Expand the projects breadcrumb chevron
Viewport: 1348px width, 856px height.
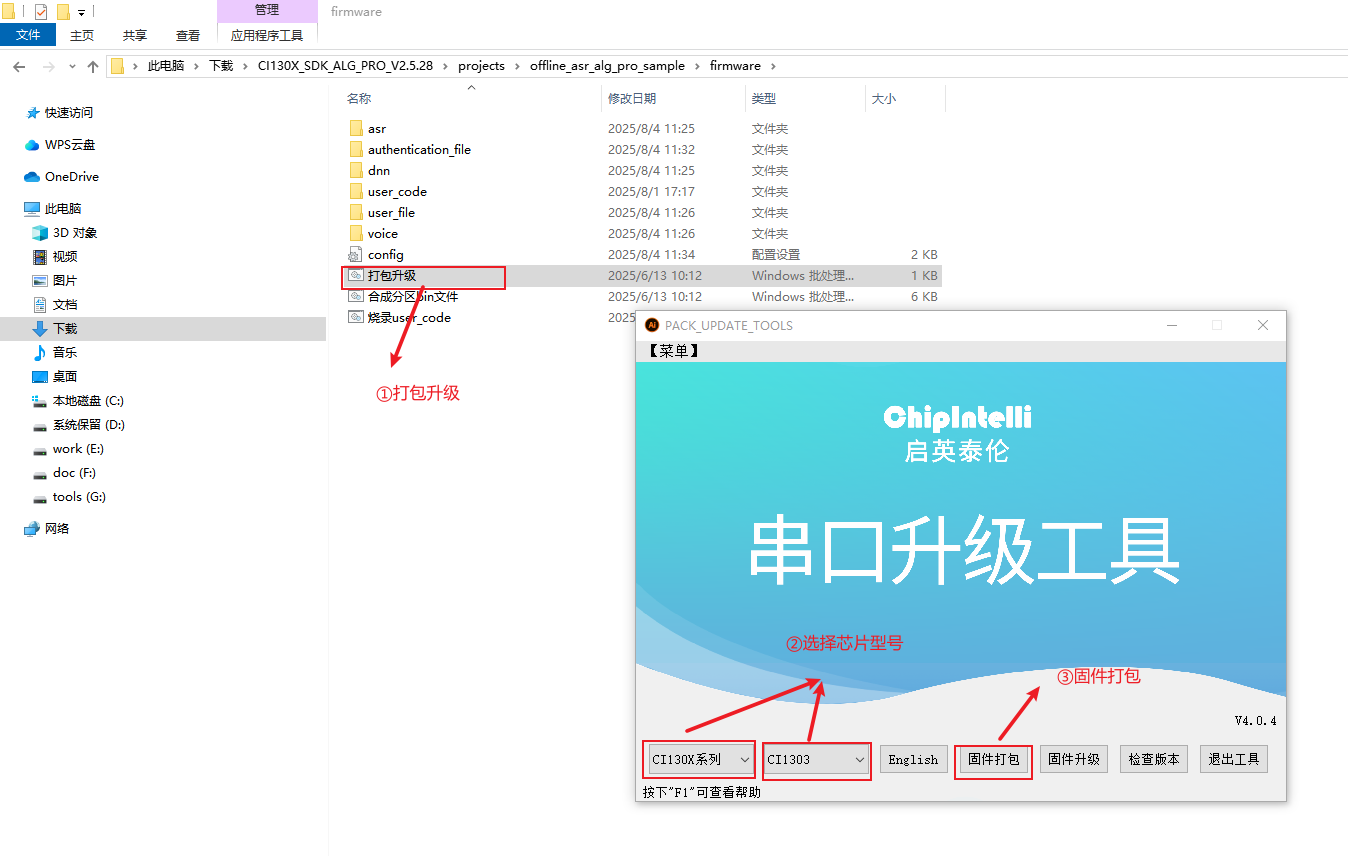[517, 66]
